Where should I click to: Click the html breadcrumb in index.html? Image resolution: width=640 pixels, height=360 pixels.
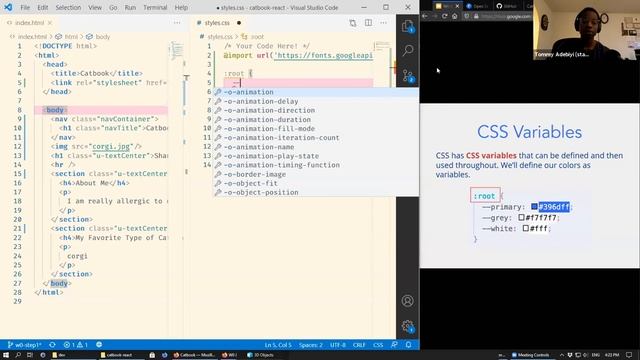click(67, 37)
